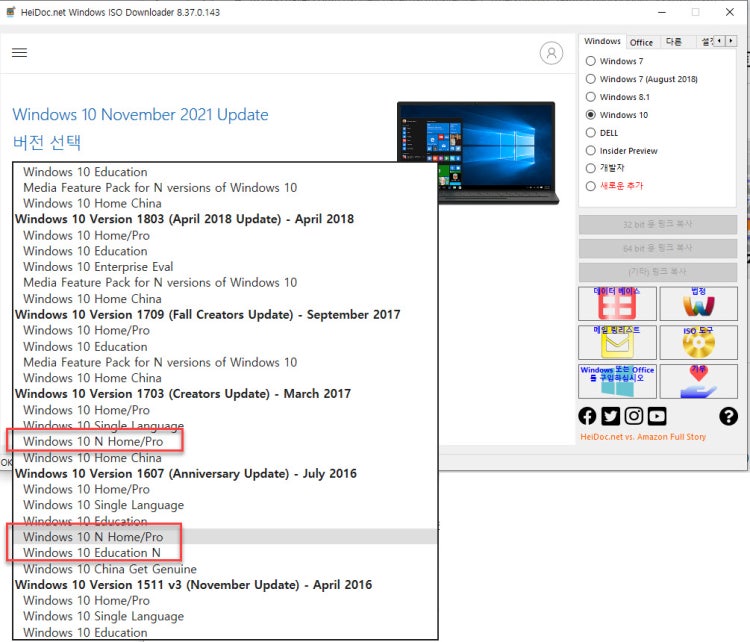Open the Twitter icon
750x642 pixels.
(611, 416)
